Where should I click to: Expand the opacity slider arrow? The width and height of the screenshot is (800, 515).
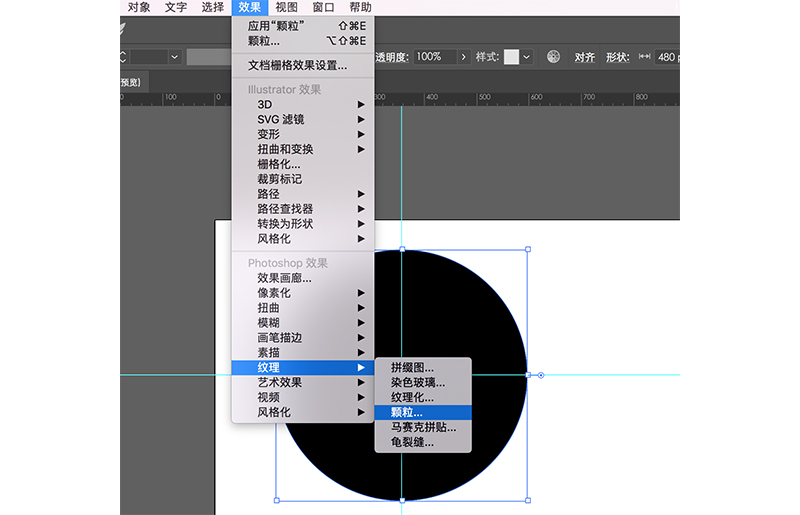463,57
